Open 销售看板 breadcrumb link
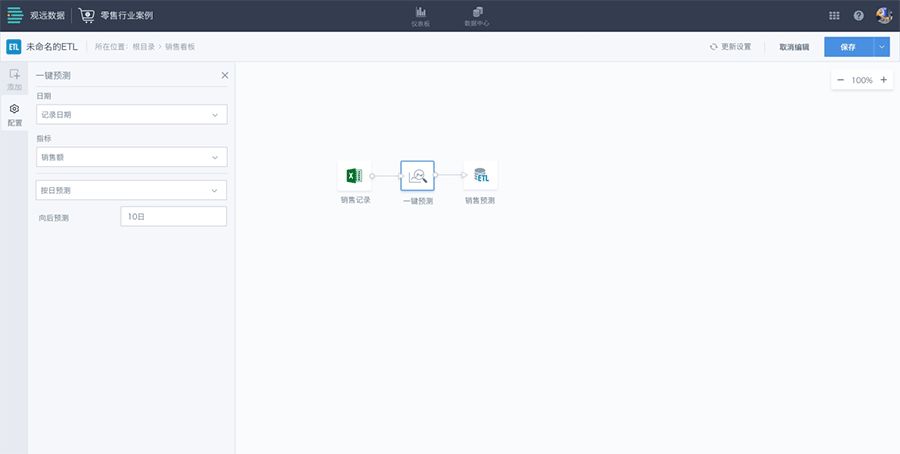Image resolution: width=900 pixels, height=454 pixels. click(x=180, y=47)
